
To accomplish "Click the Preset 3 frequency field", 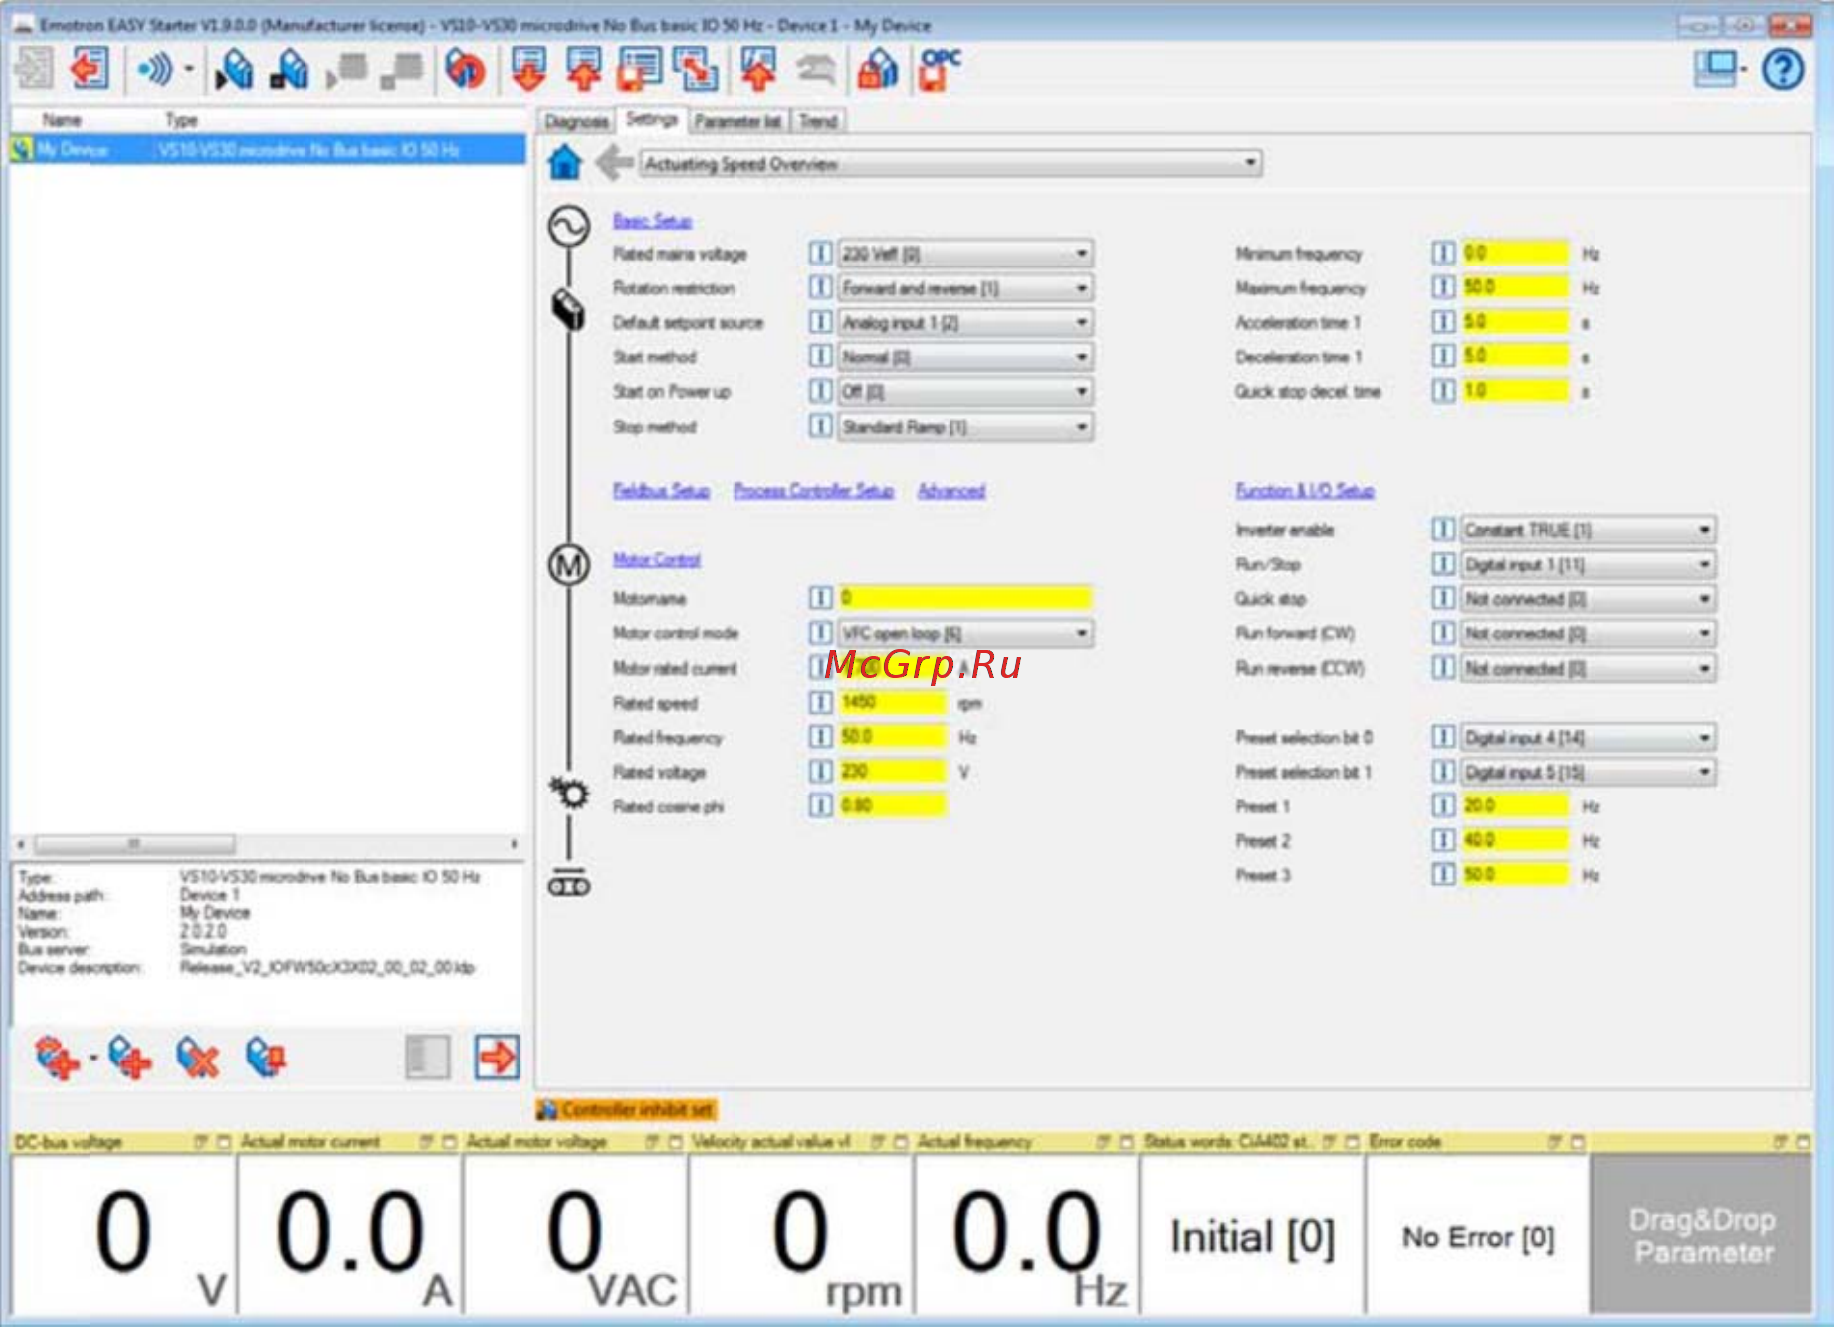I will (x=1515, y=875).
